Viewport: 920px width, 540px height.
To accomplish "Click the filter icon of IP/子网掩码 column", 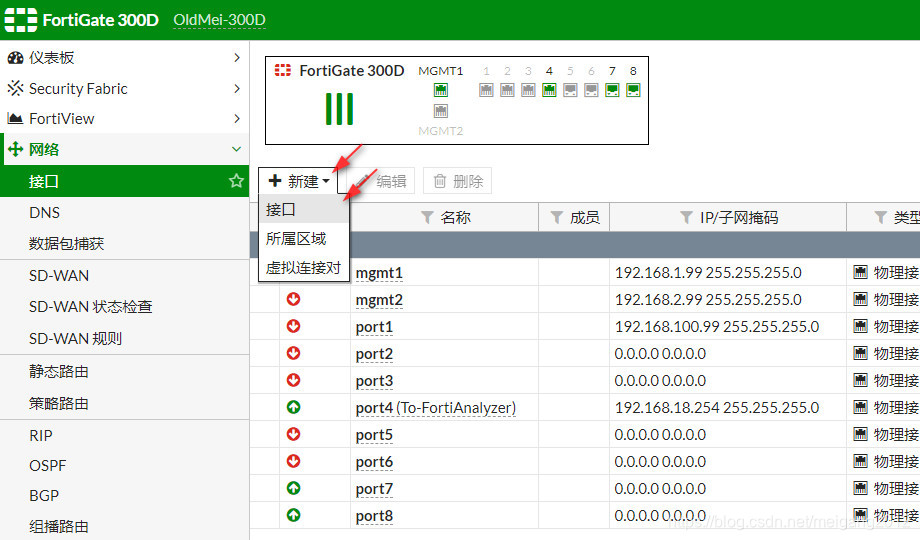I will (x=686, y=217).
